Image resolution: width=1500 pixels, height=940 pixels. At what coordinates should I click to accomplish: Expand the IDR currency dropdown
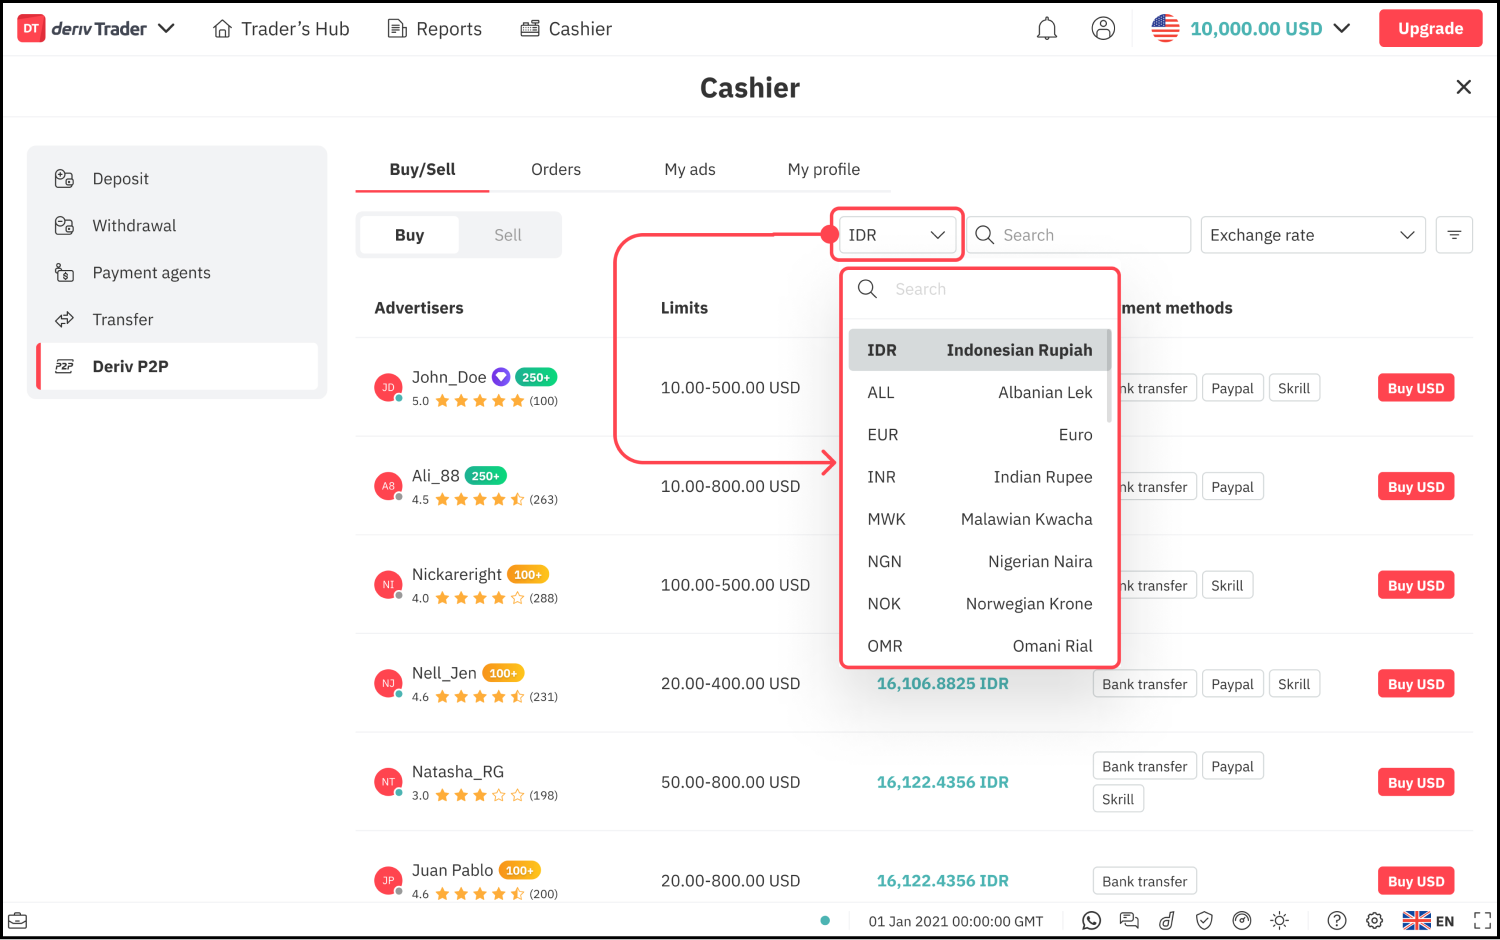pos(896,235)
